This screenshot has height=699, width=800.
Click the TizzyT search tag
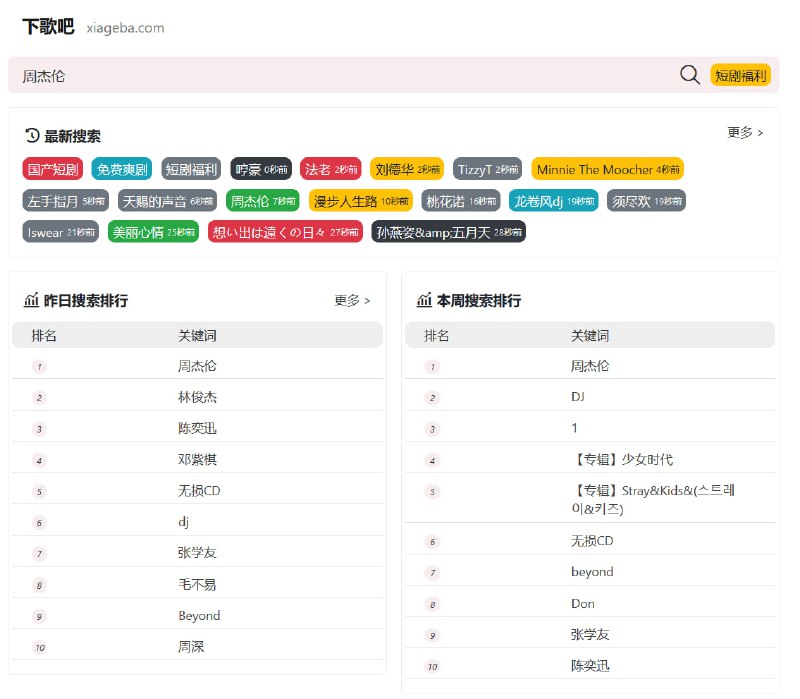coord(486,168)
